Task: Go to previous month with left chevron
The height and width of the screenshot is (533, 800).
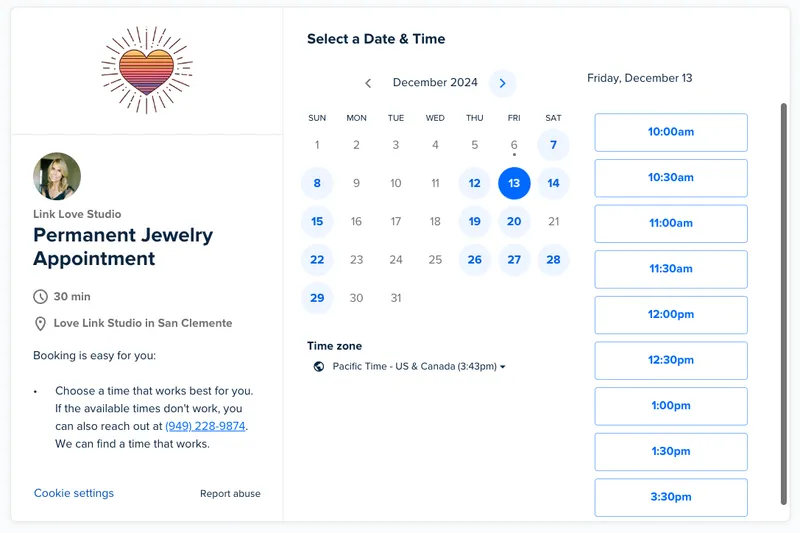Action: tap(368, 83)
